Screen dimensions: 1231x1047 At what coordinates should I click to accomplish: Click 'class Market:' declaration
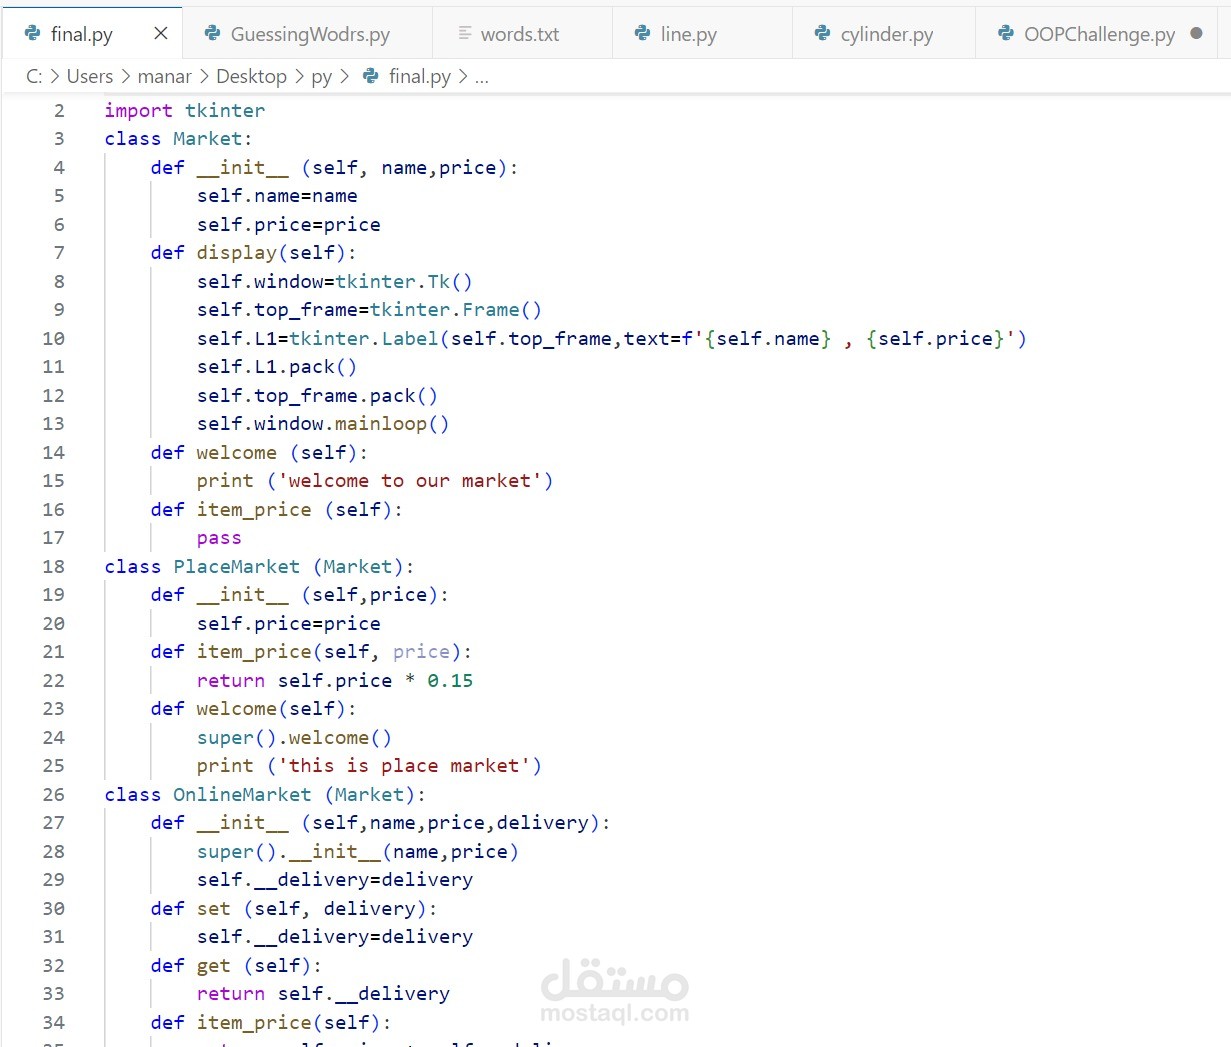178,139
